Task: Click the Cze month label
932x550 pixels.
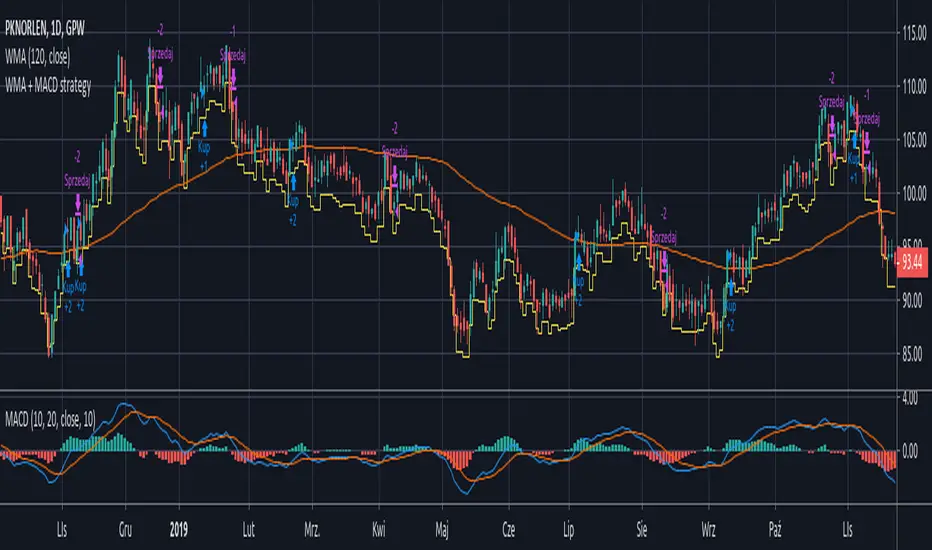Action: 509,530
